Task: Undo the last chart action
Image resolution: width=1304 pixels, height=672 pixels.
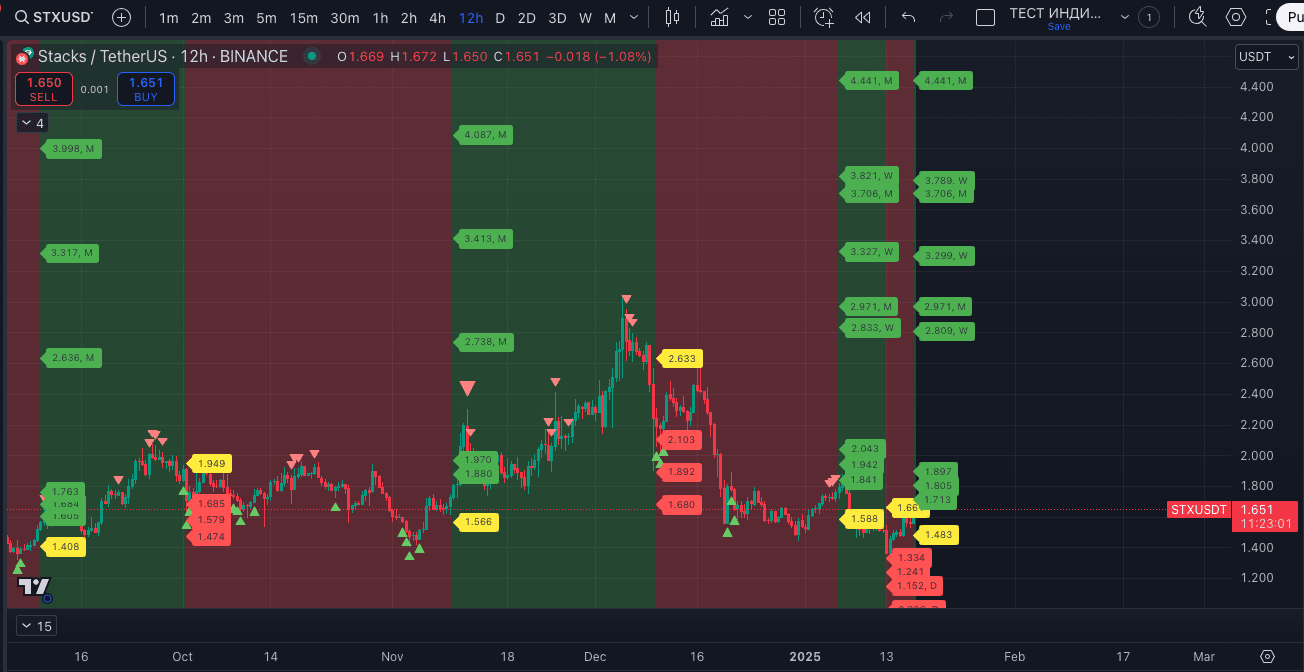Action: pos(908,17)
